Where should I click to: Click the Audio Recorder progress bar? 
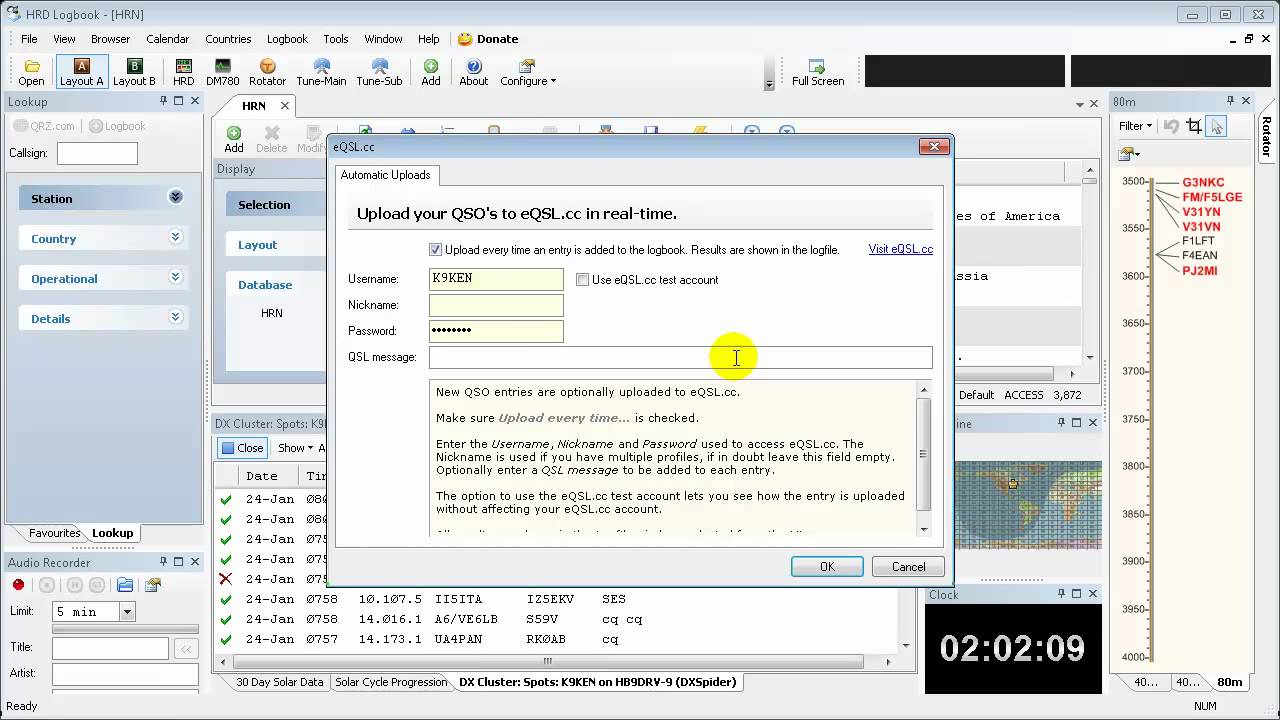[125, 630]
